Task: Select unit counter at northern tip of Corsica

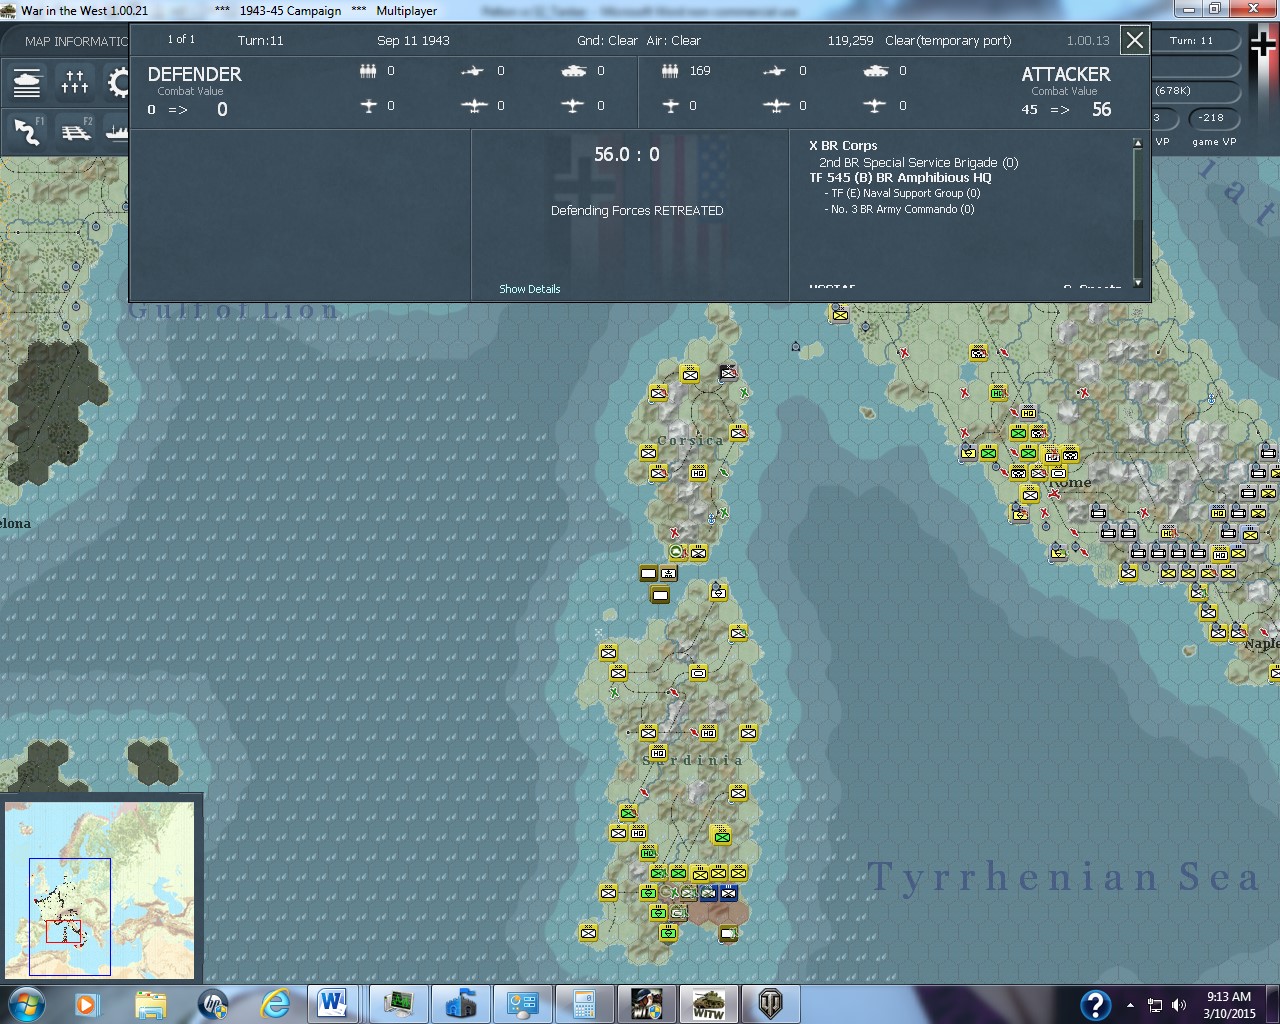Action: 689,373
